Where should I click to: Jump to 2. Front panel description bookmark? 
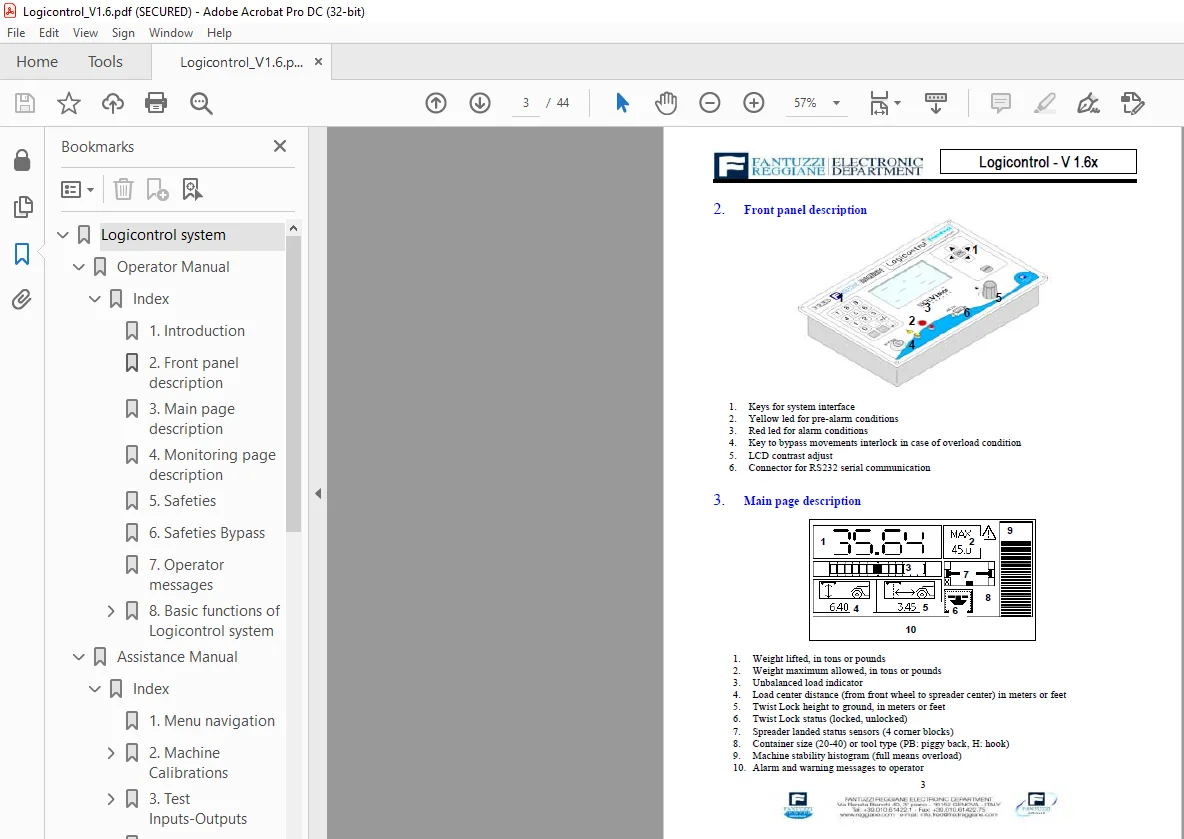point(193,372)
